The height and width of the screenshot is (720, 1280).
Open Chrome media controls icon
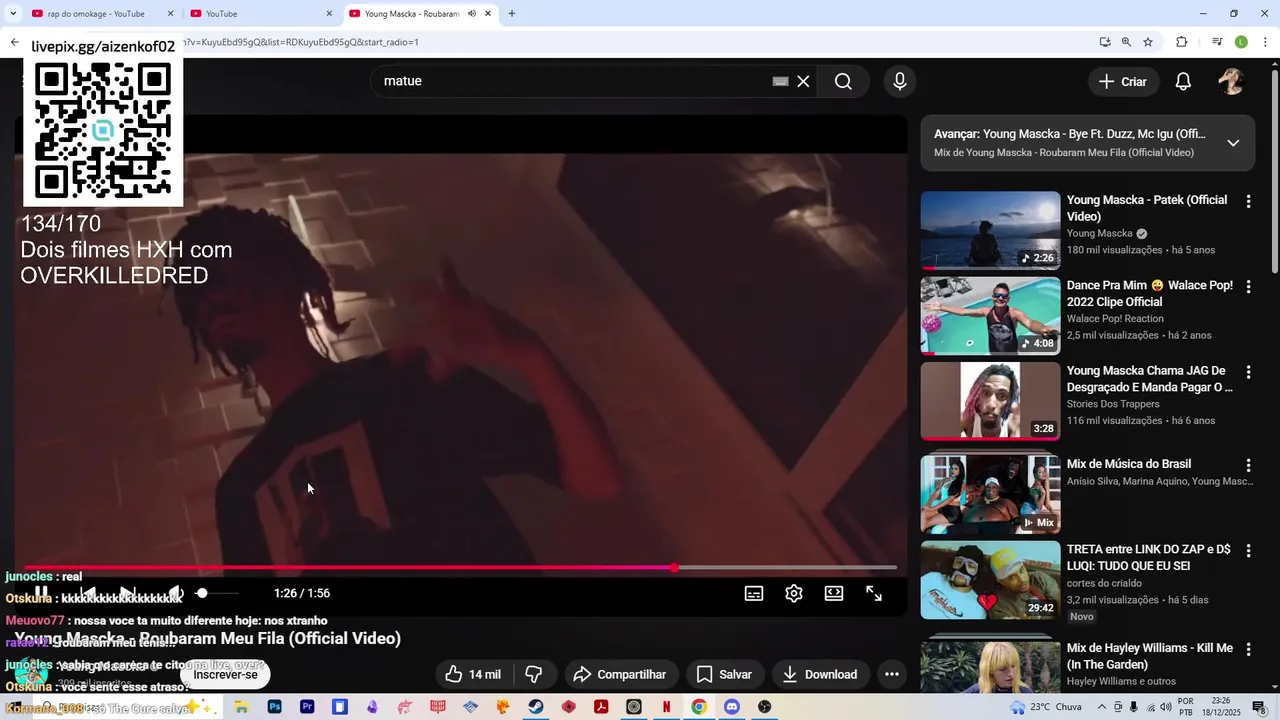pyautogui.click(x=1217, y=42)
